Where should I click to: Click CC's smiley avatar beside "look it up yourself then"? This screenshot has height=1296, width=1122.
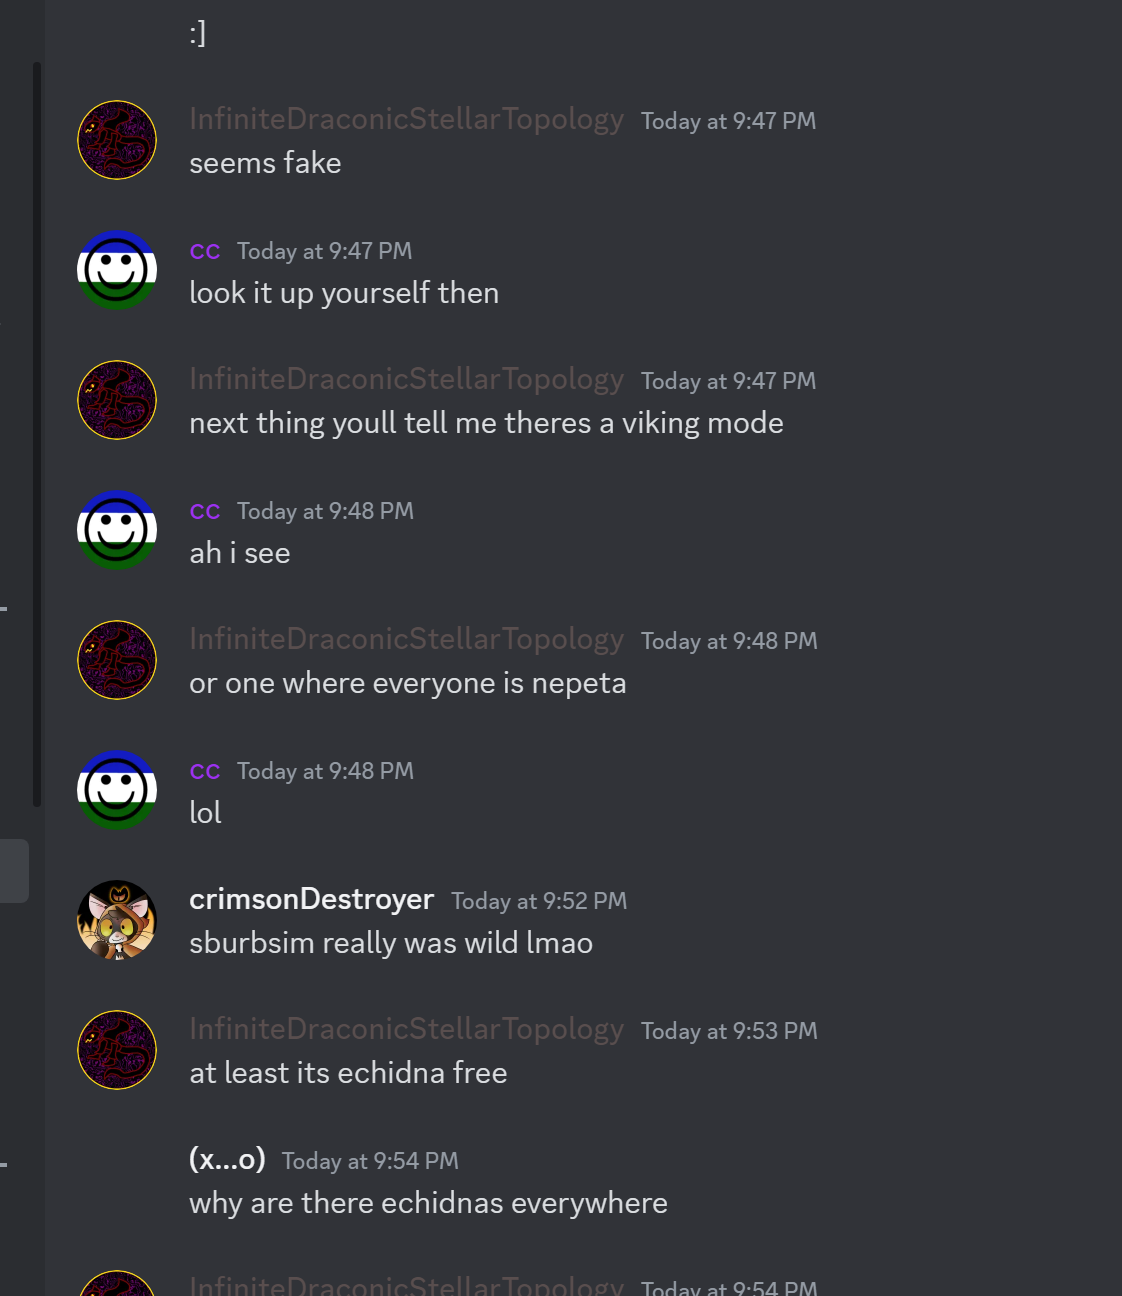(117, 270)
